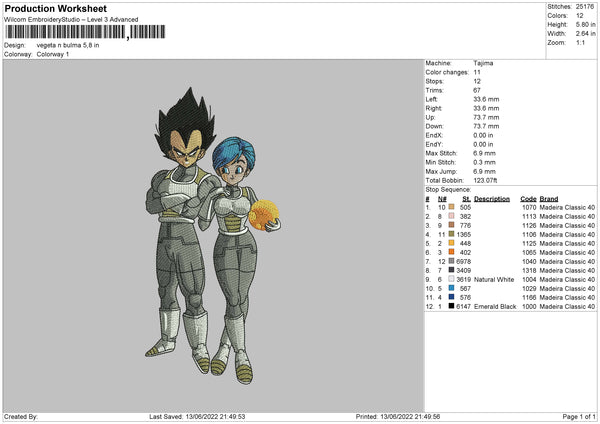600x424 pixels.
Task: Click the barcode under the worksheet title
Action: [85, 32]
